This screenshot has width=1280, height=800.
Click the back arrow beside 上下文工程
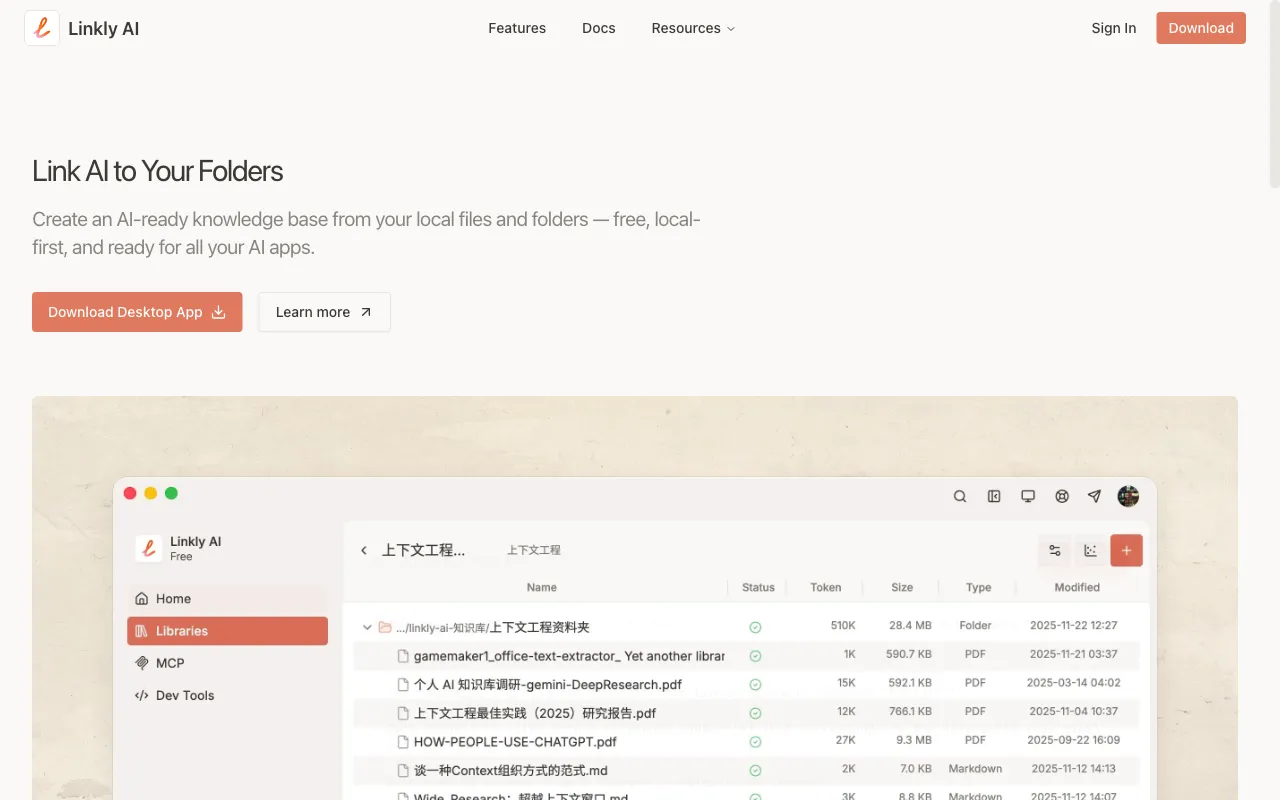tap(364, 550)
